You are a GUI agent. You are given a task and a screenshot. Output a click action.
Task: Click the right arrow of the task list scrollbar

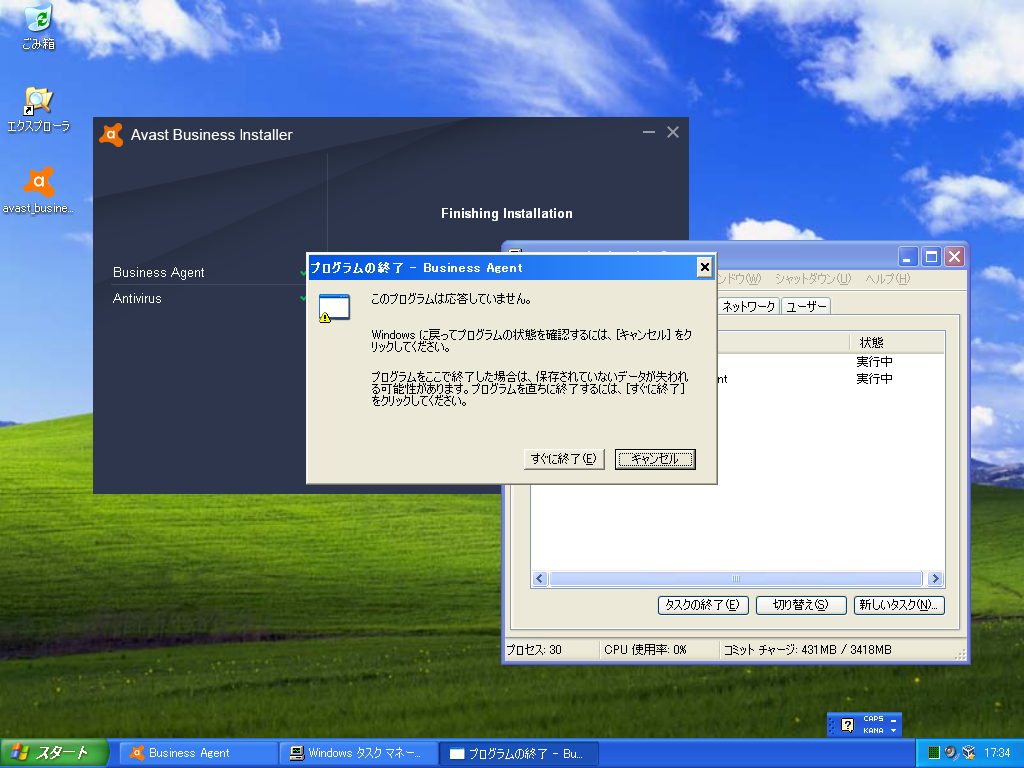point(935,579)
